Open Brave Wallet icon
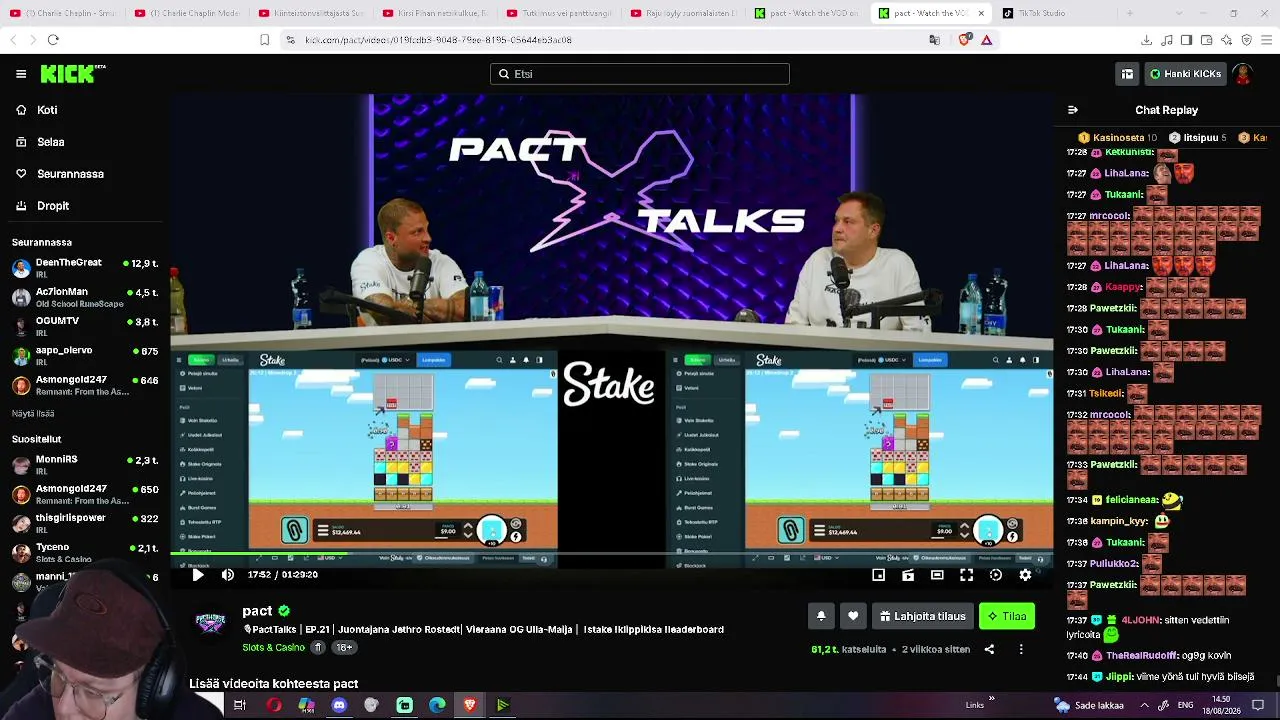This screenshot has width=1280, height=720. 1206,40
